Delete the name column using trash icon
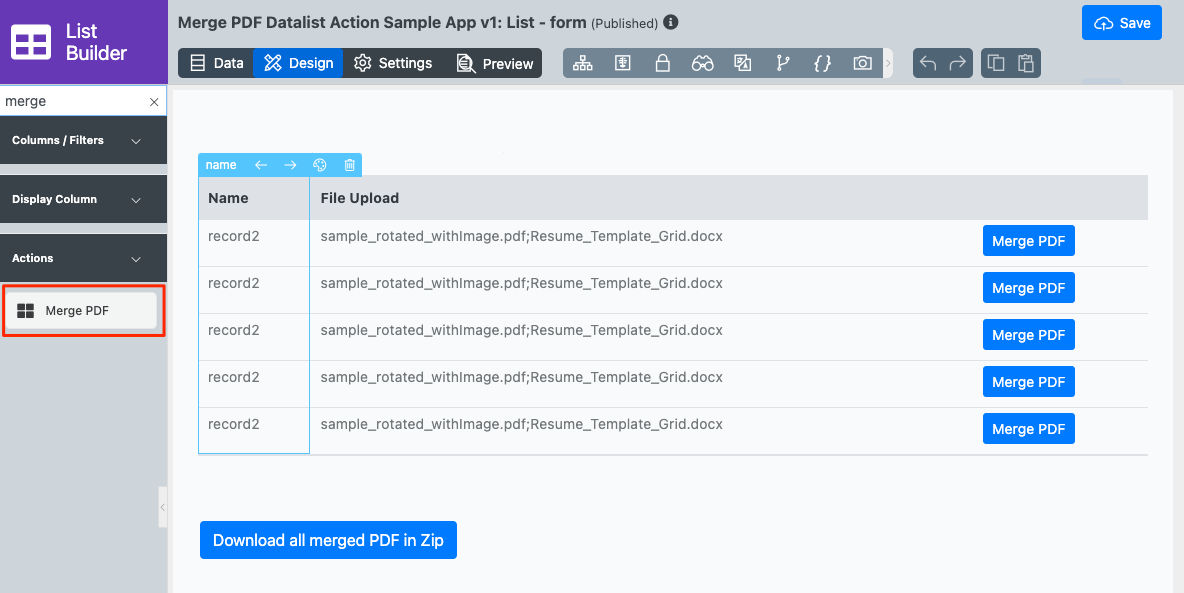The height and width of the screenshot is (593, 1184). click(x=349, y=165)
